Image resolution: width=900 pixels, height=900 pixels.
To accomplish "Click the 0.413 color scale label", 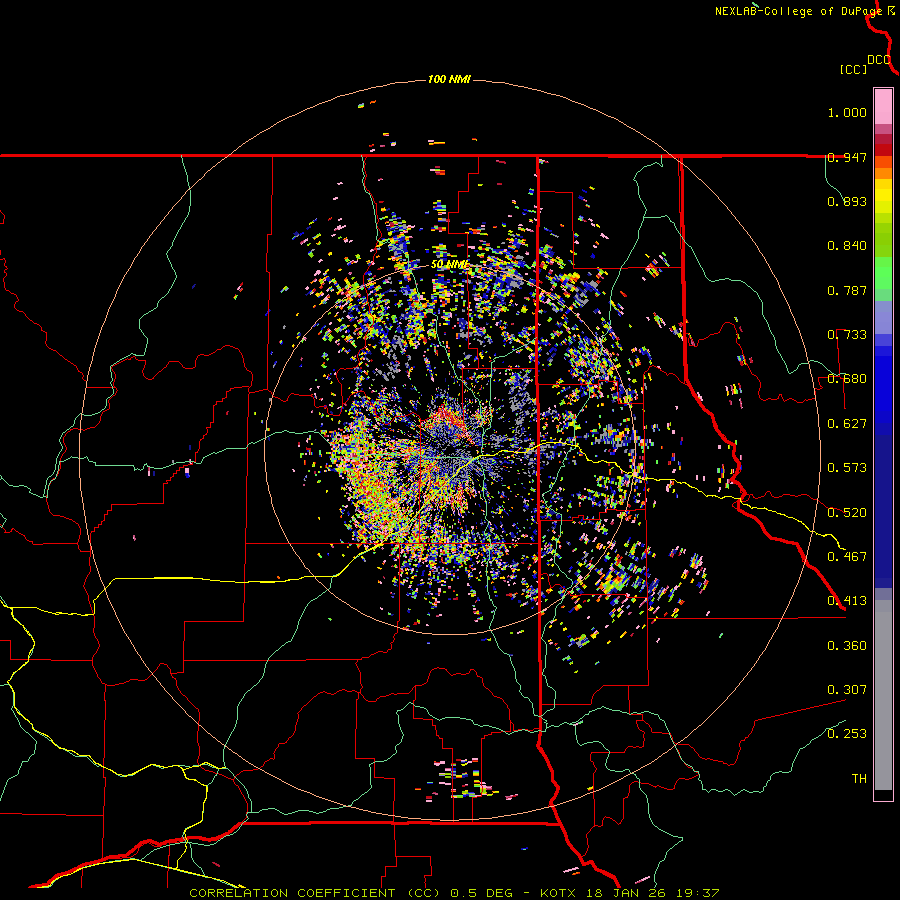I will tap(847, 601).
